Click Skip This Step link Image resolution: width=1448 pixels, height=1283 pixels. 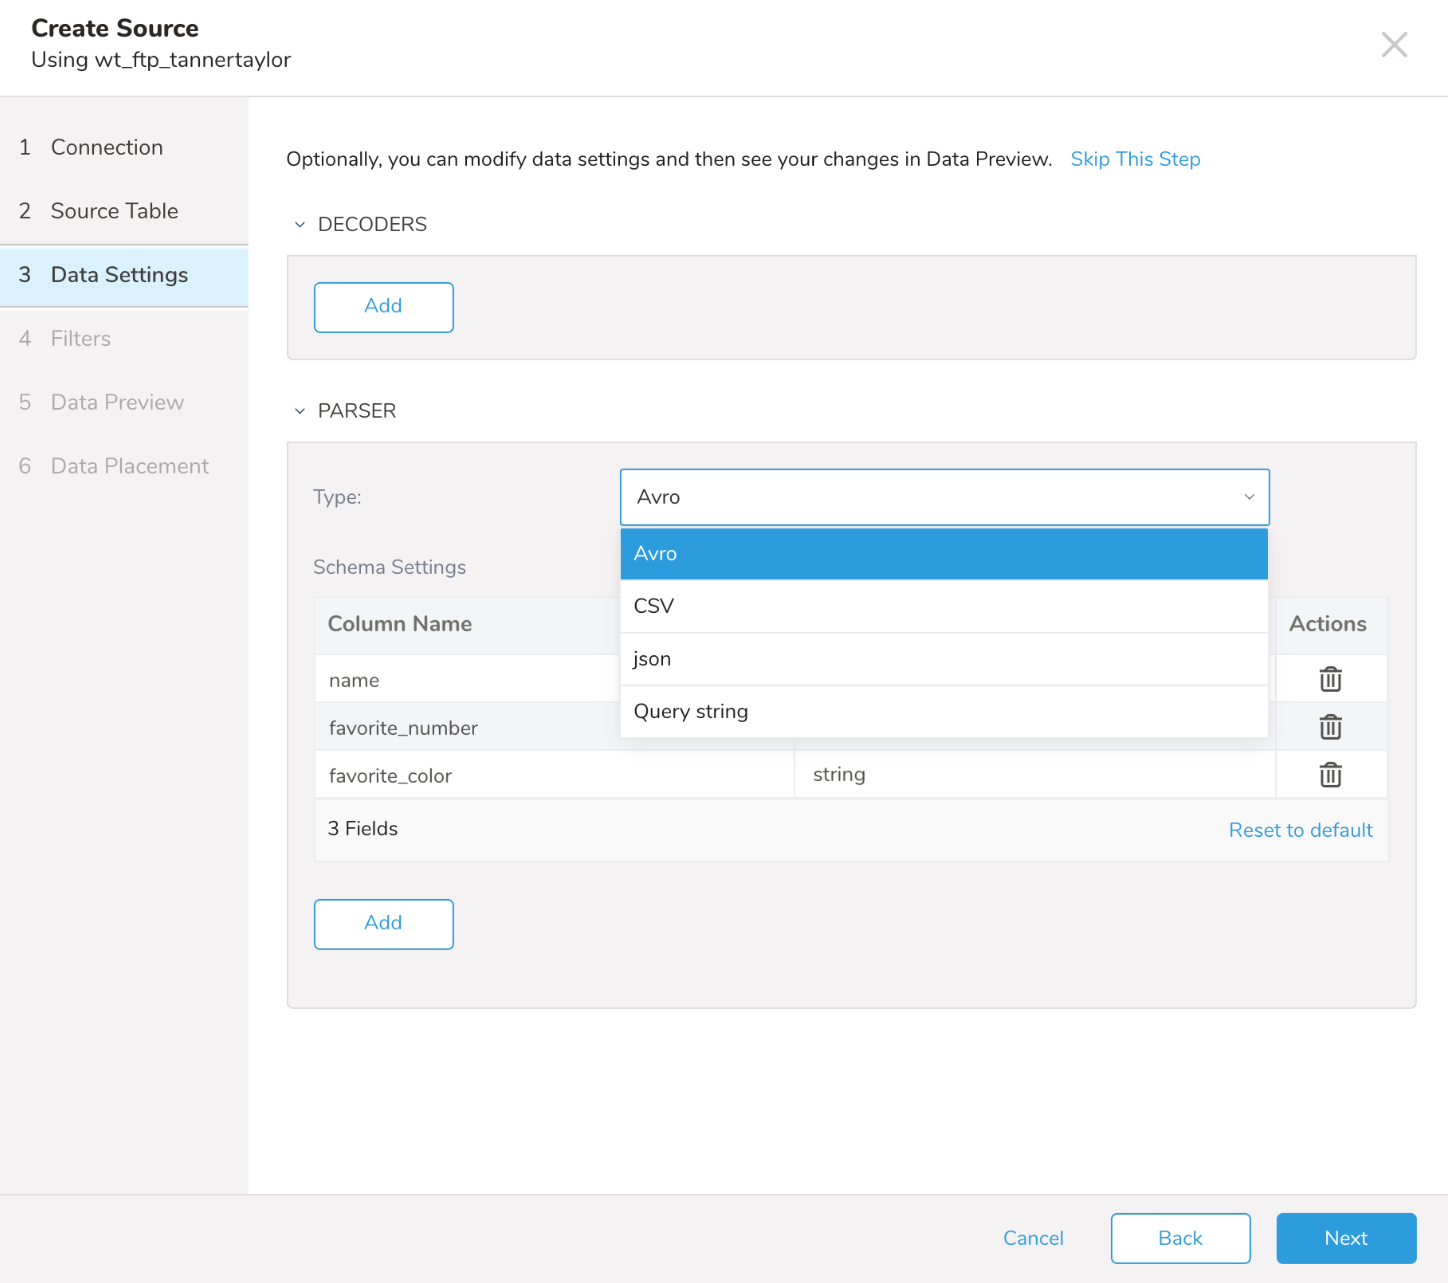coord(1135,159)
